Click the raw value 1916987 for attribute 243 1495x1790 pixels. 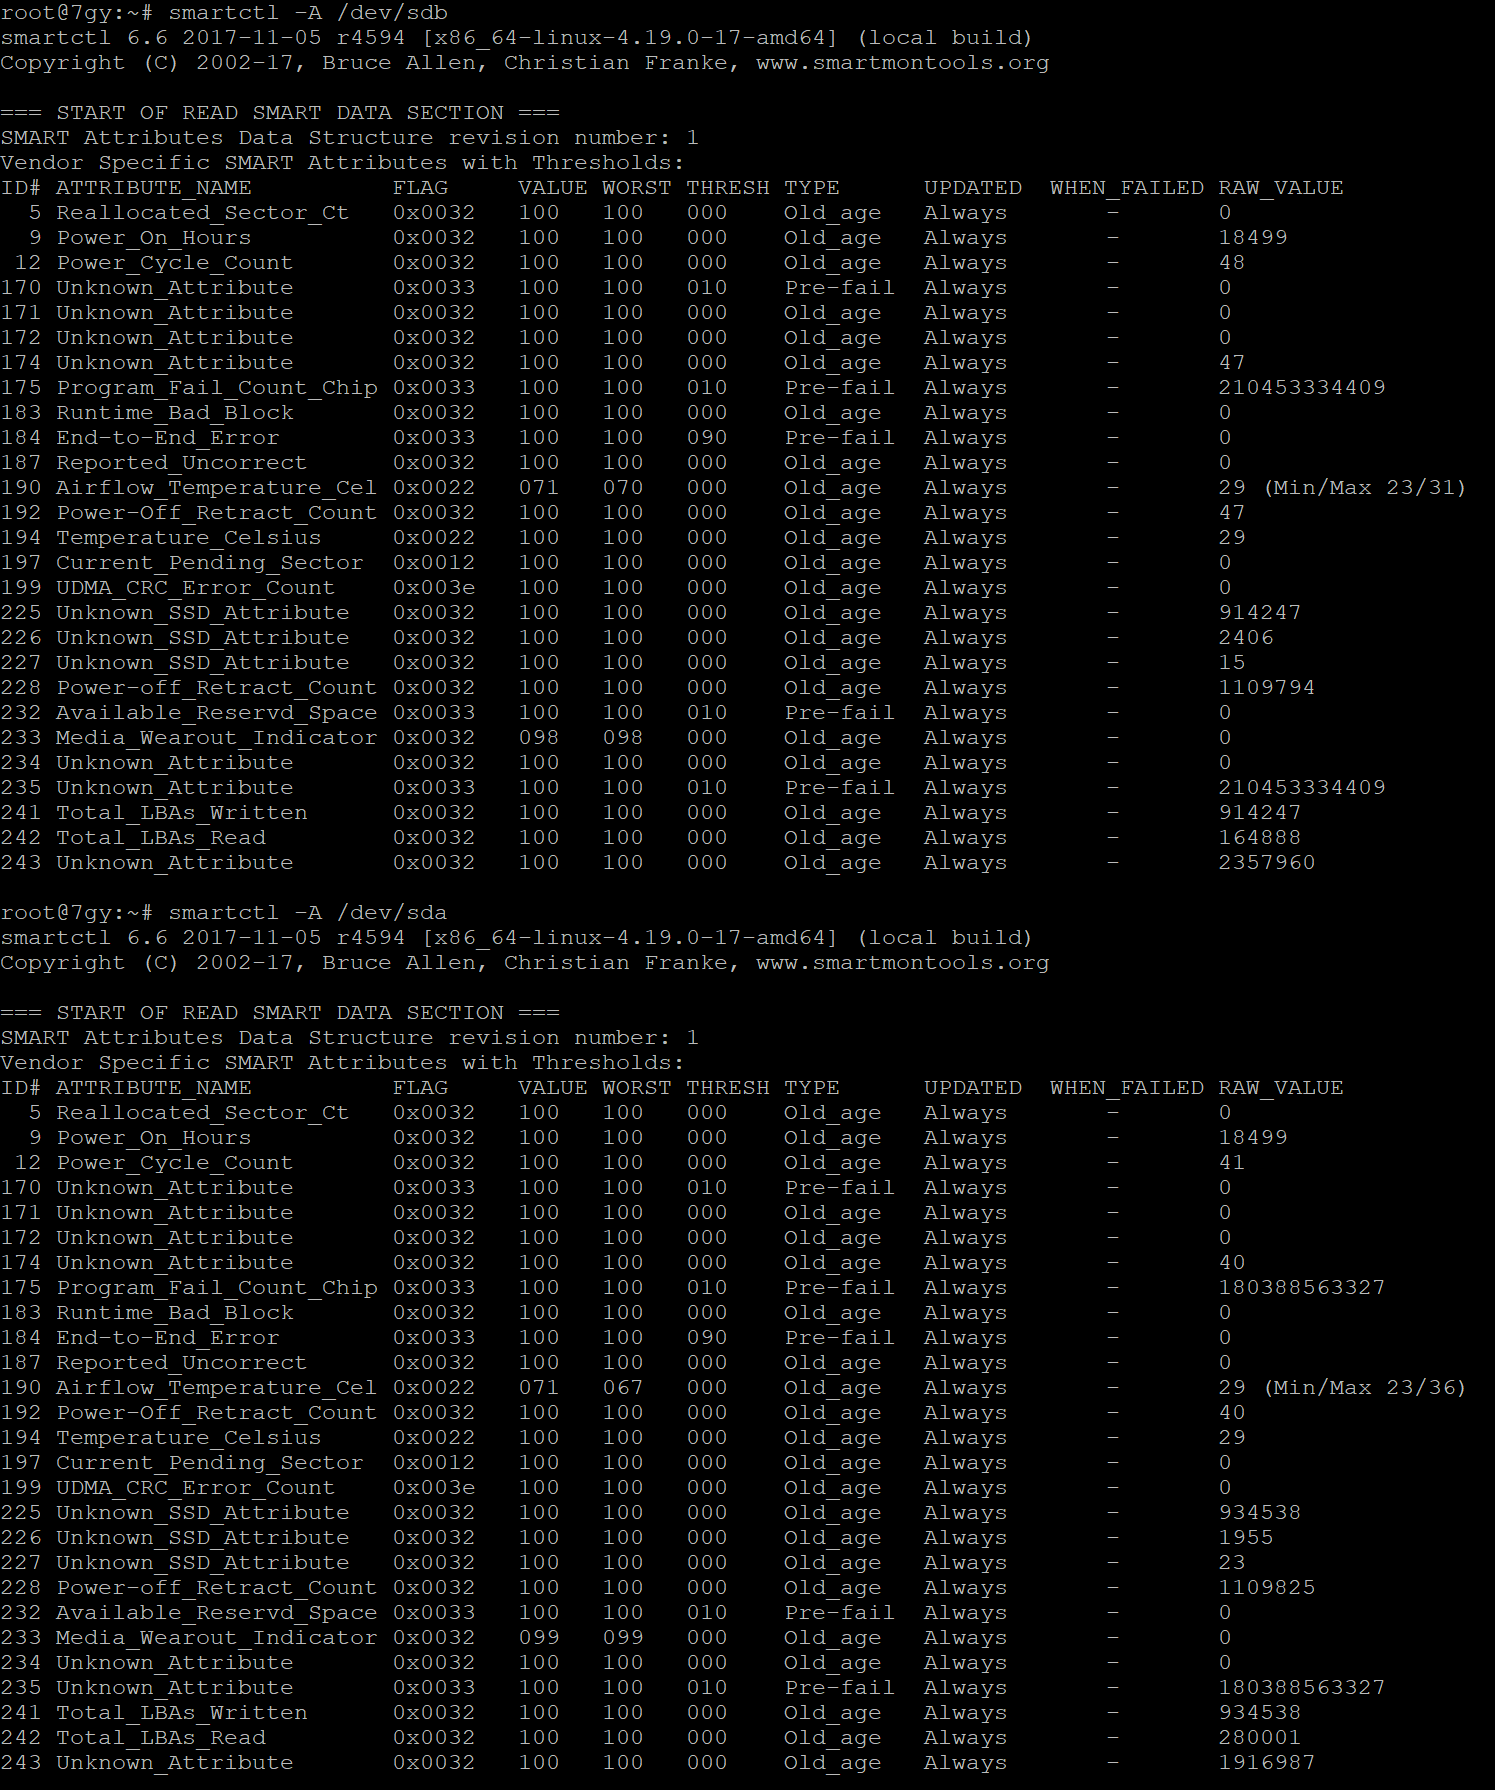(x=1266, y=1763)
